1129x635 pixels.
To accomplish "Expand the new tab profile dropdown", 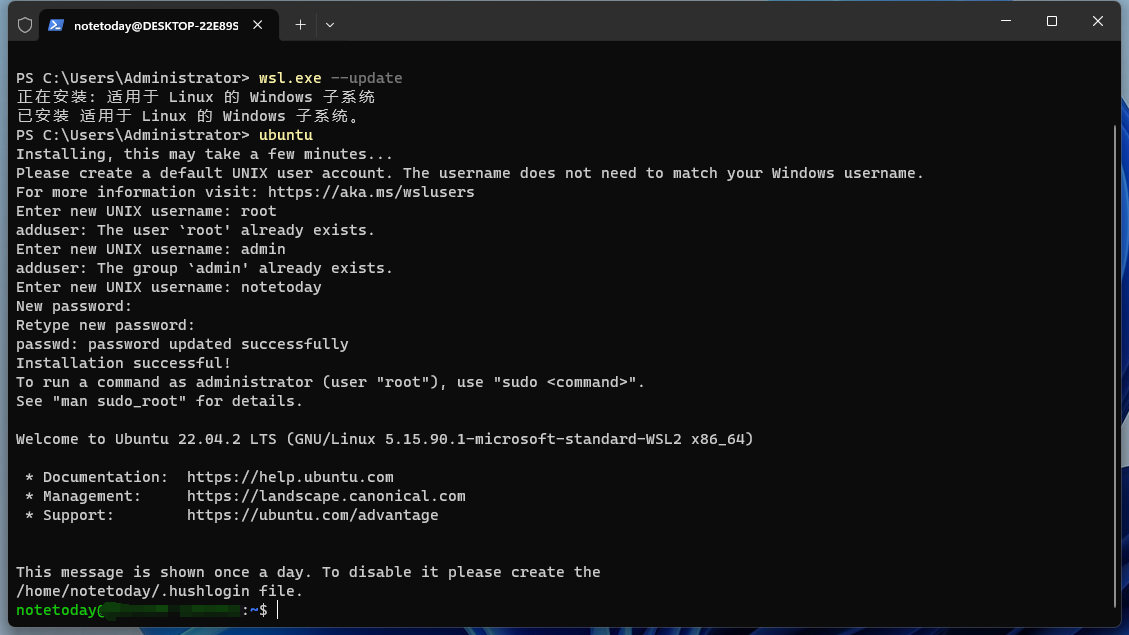I will (x=330, y=25).
